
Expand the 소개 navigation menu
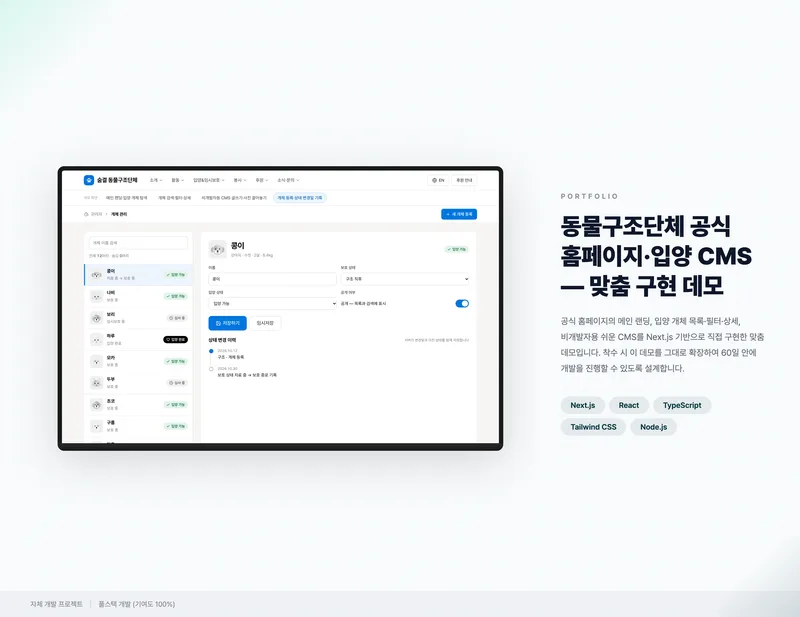pyautogui.click(x=156, y=180)
